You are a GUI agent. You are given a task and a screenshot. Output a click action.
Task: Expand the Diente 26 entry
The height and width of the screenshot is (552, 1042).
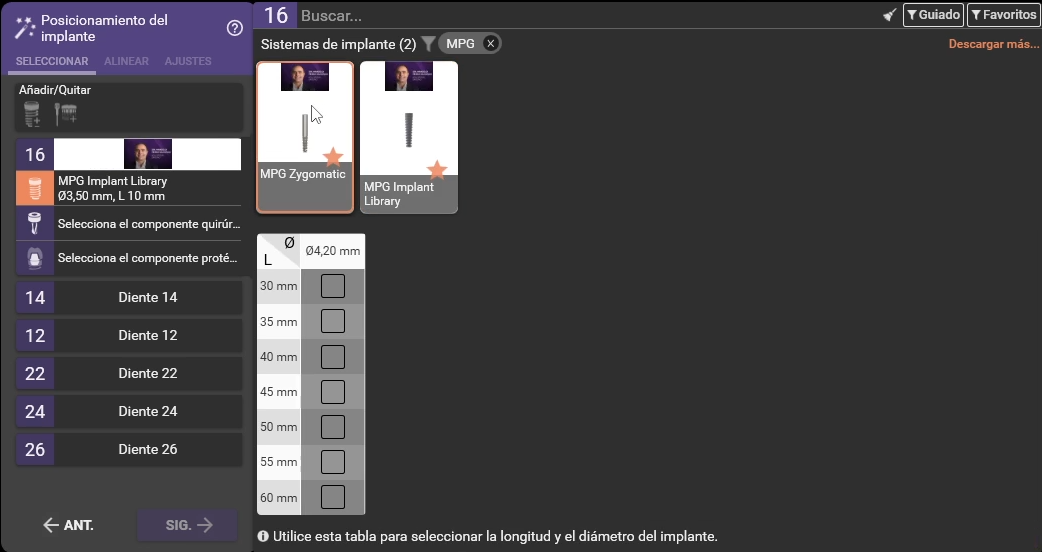pos(147,449)
